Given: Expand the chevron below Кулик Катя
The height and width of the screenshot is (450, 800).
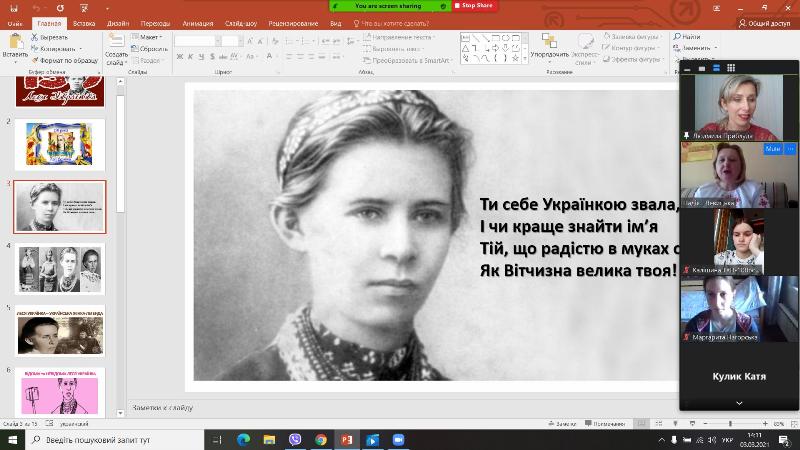Looking at the screenshot, I should tap(739, 402).
